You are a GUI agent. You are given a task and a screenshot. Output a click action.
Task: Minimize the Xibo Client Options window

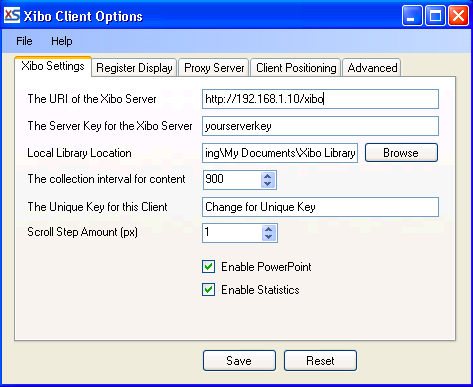[412, 16]
